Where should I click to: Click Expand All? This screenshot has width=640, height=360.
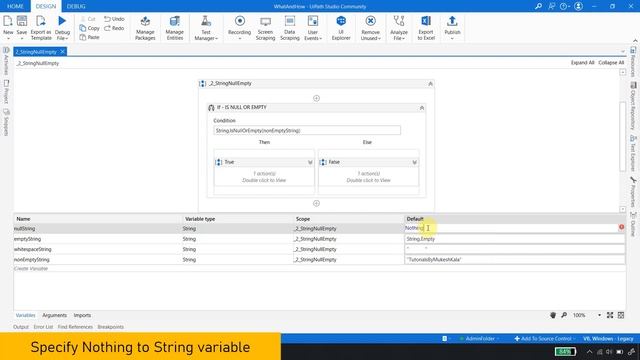pyautogui.click(x=582, y=62)
